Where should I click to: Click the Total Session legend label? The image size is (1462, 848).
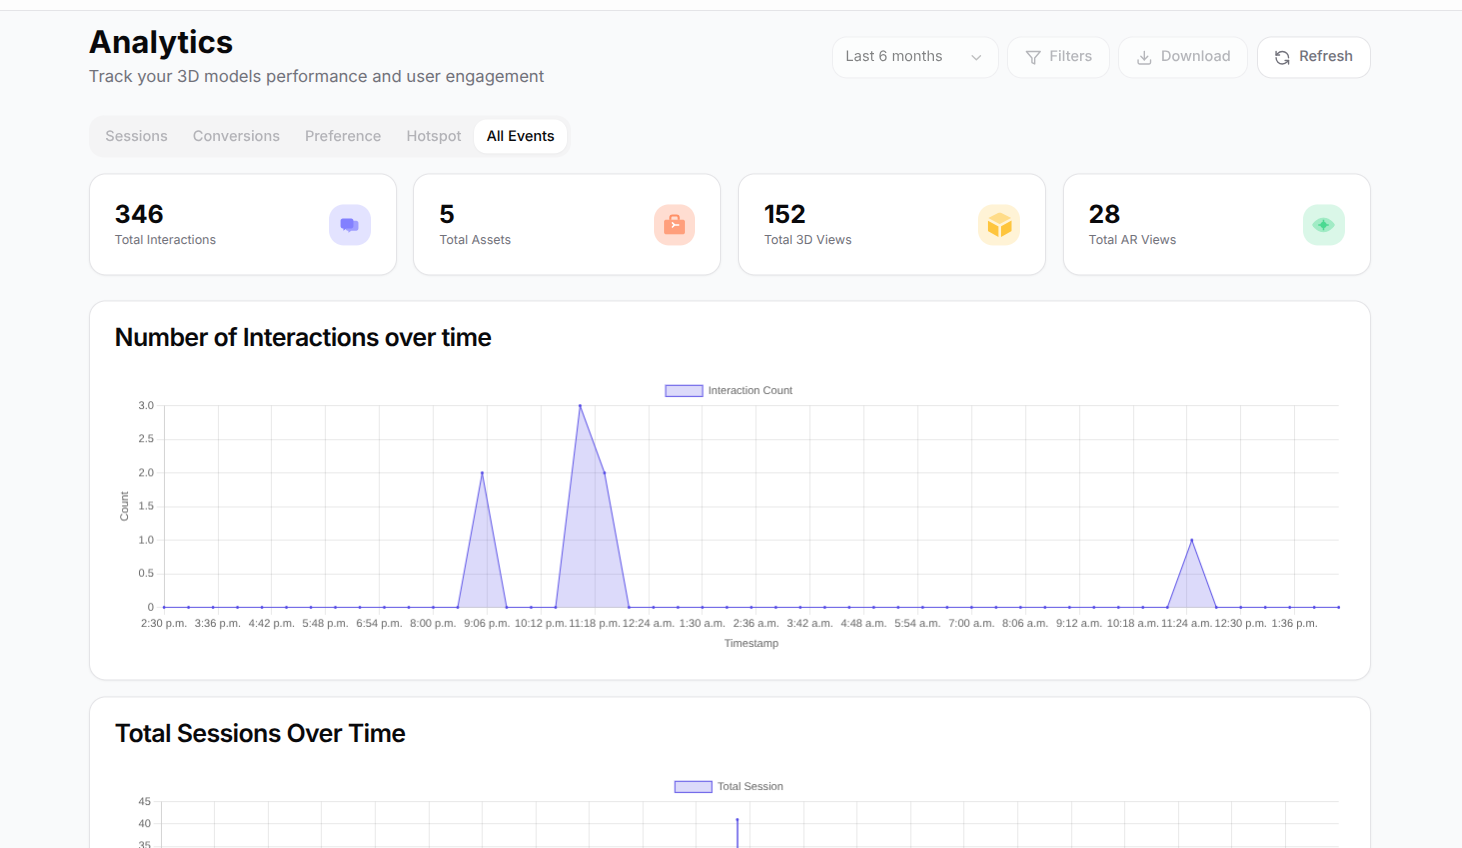pos(750,787)
